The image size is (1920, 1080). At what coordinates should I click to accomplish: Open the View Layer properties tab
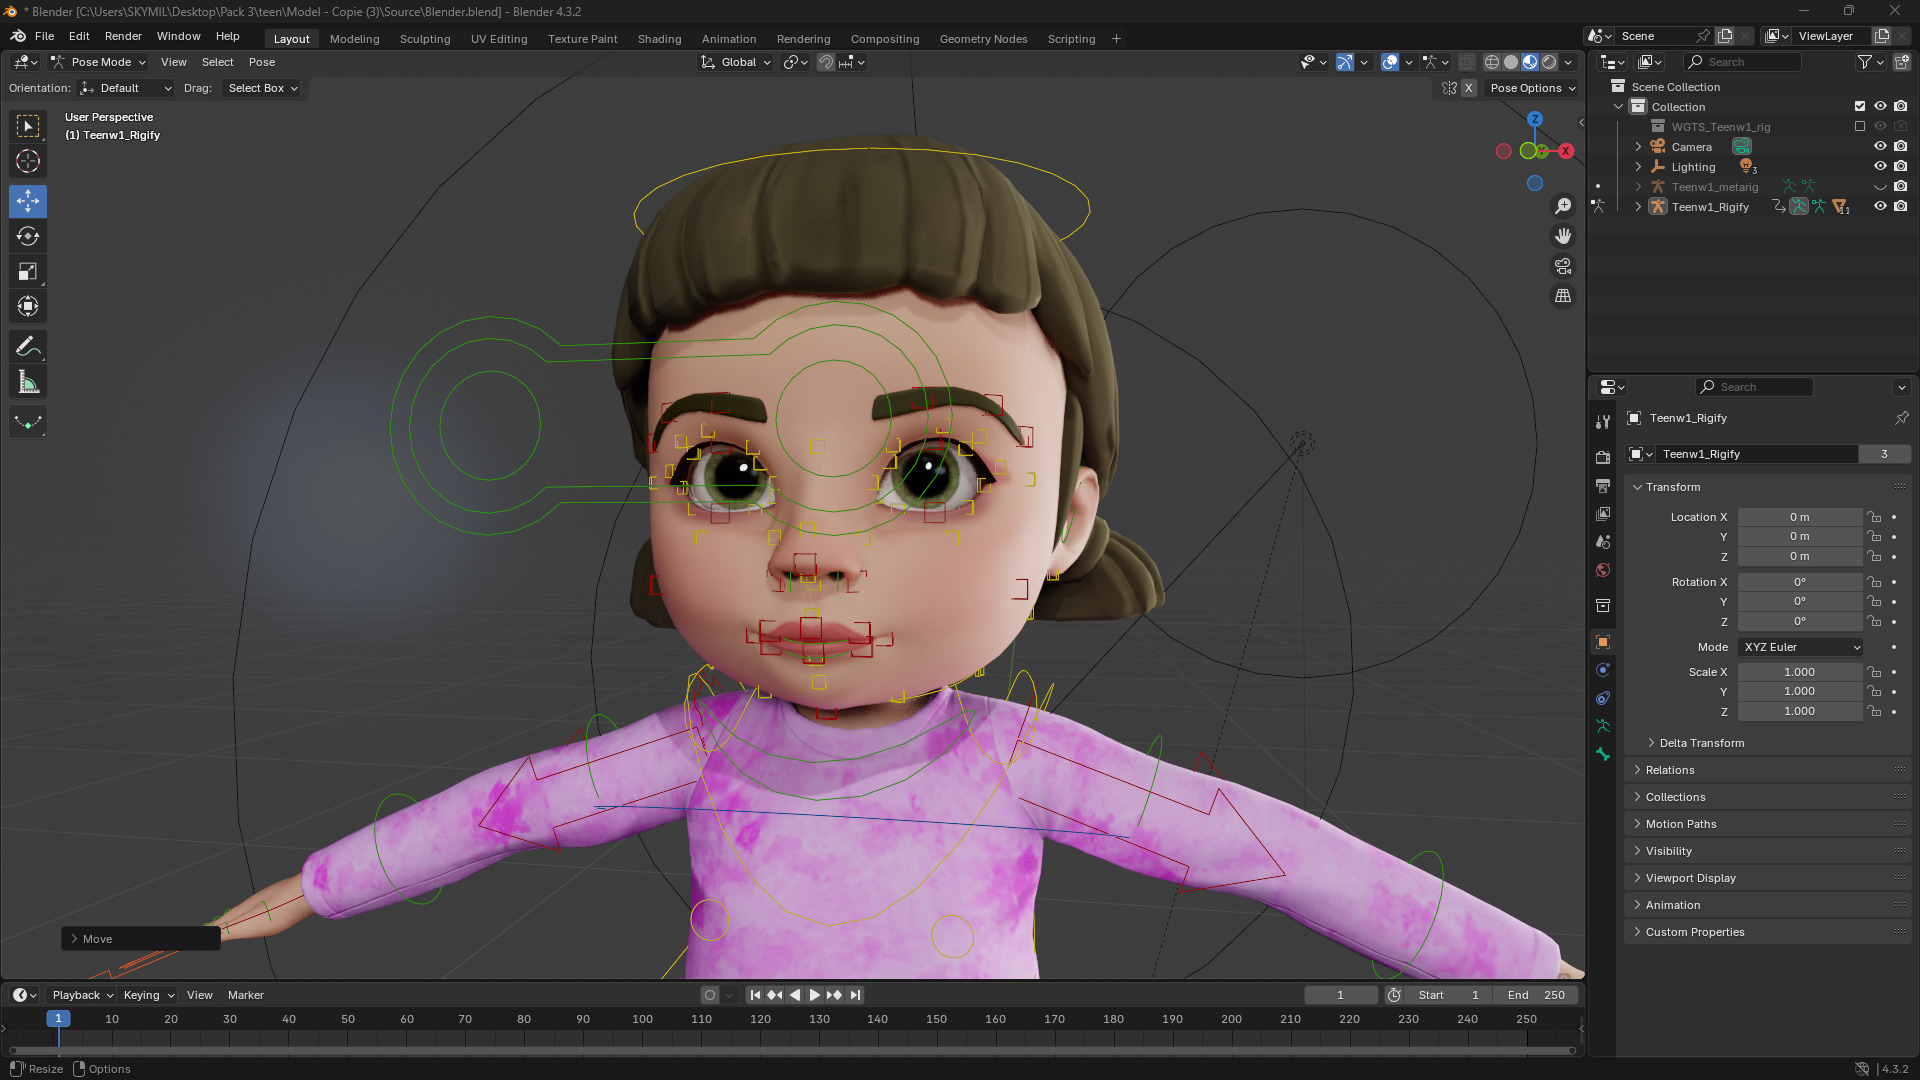click(1603, 513)
